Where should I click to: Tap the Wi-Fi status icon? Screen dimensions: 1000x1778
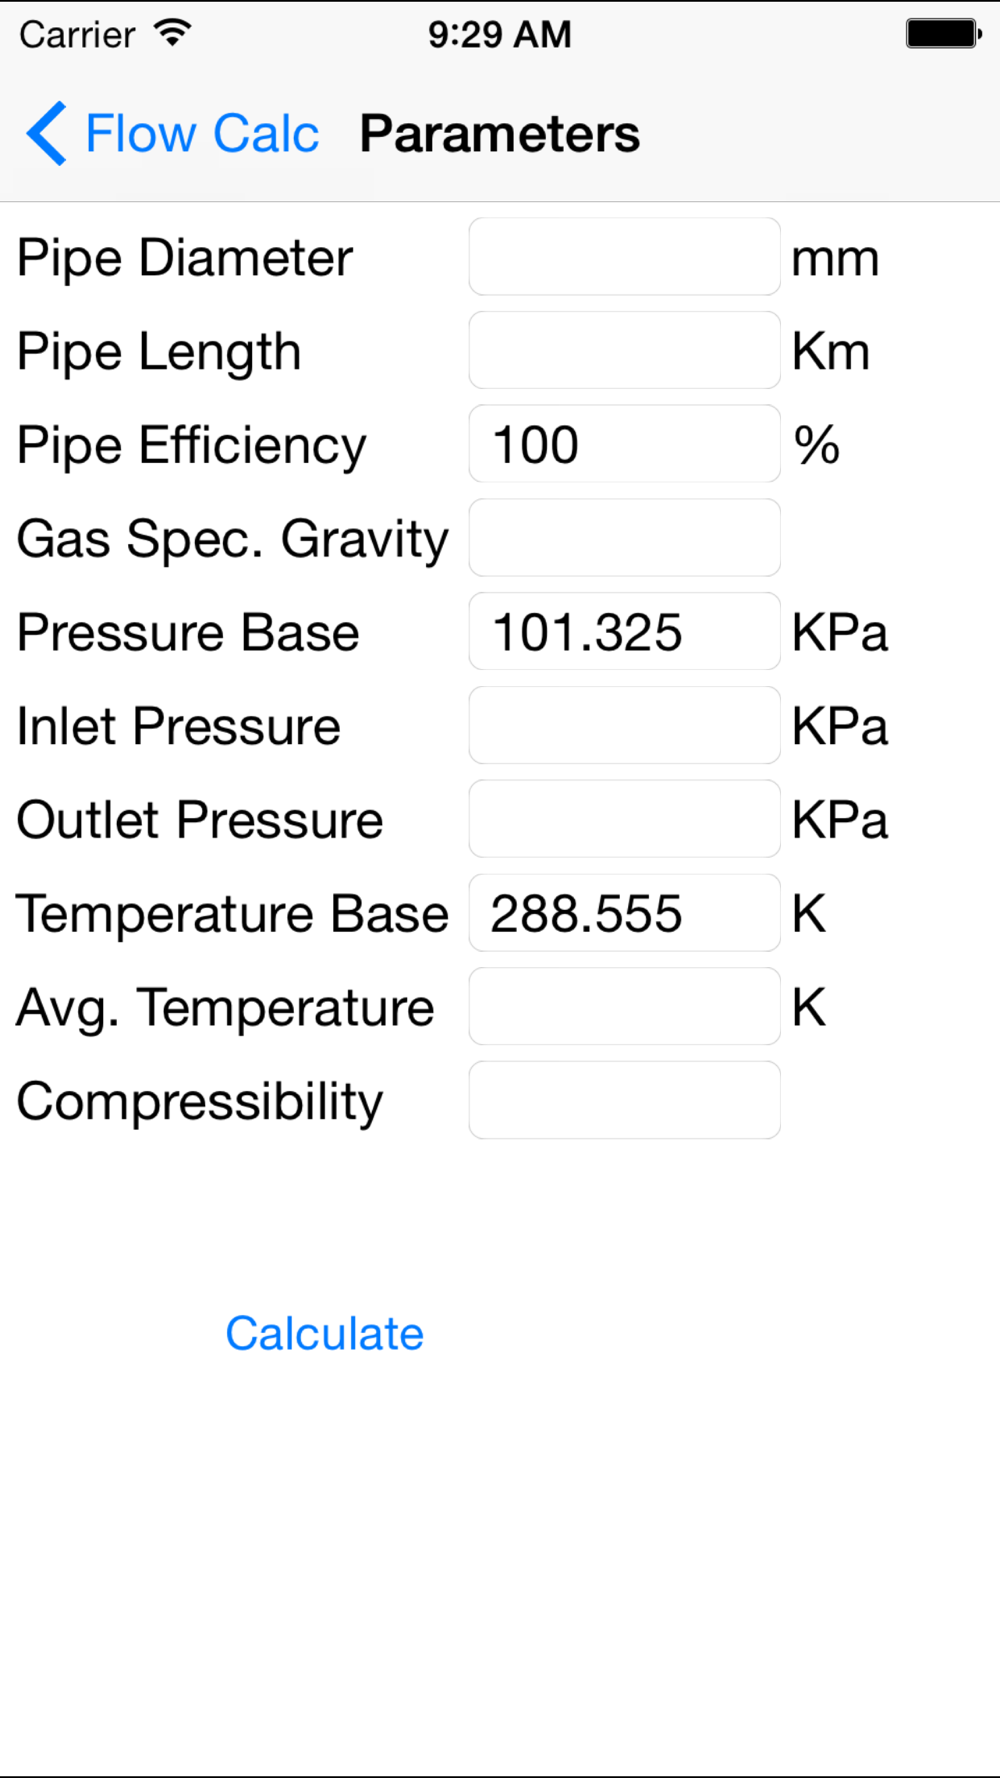click(x=173, y=33)
